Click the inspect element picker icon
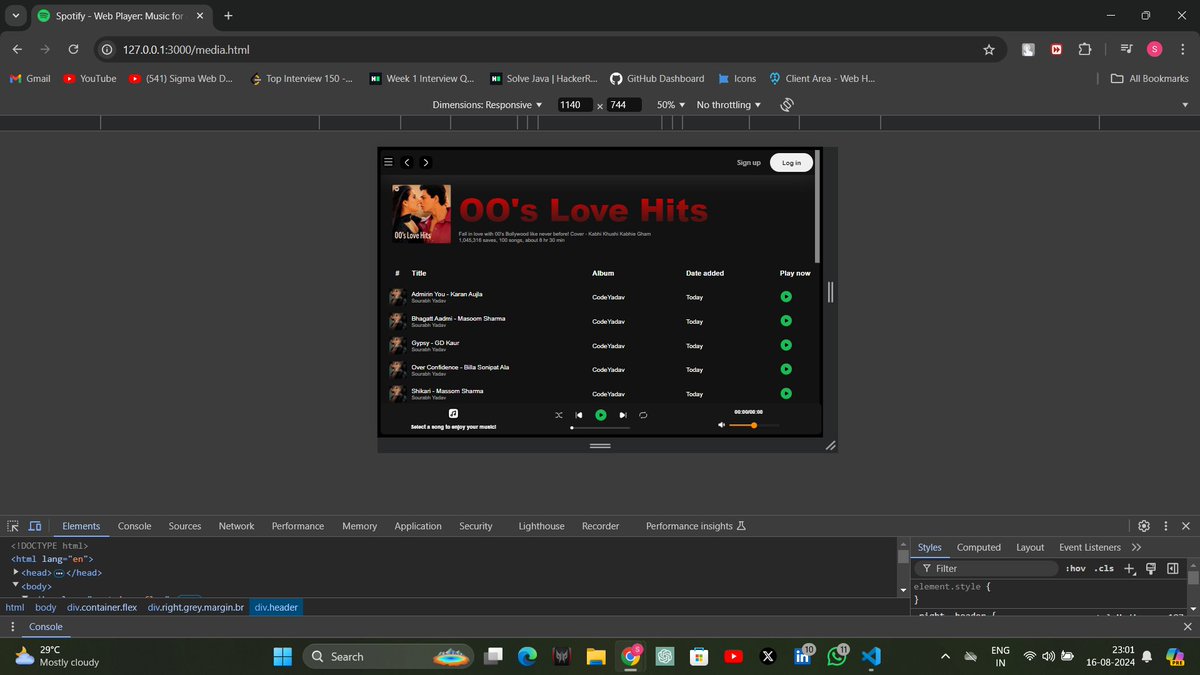 [13, 526]
